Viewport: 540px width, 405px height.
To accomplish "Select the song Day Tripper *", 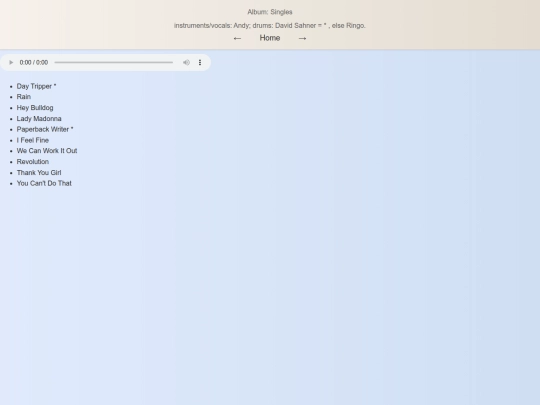I will click(37, 86).
